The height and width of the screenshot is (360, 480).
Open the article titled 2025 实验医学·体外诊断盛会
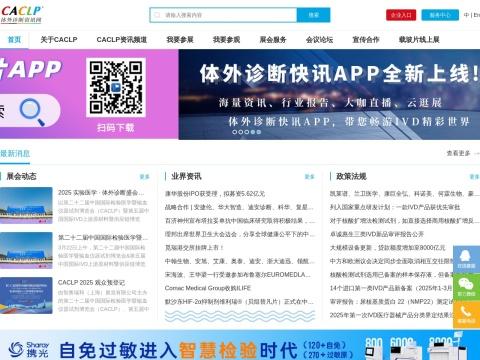[101, 193]
